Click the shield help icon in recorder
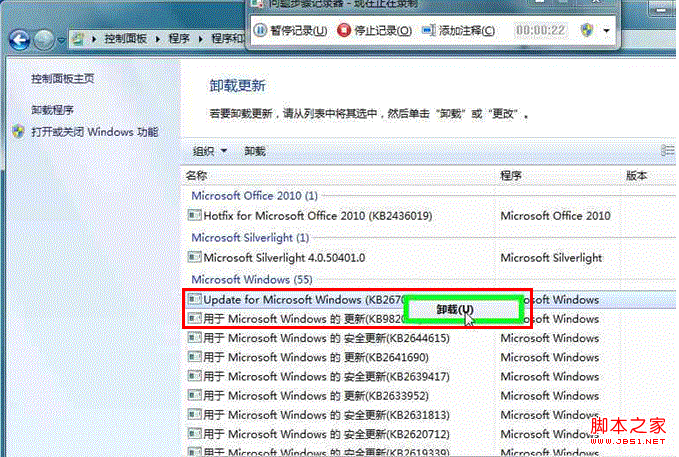The width and height of the screenshot is (679, 457). 587,30
